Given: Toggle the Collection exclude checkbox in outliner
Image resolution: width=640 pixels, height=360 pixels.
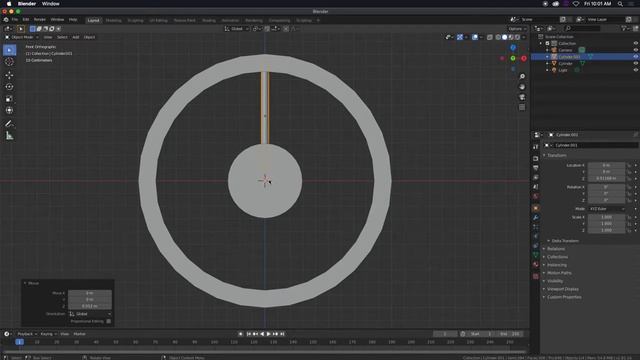Looking at the screenshot, I should pos(547,43).
